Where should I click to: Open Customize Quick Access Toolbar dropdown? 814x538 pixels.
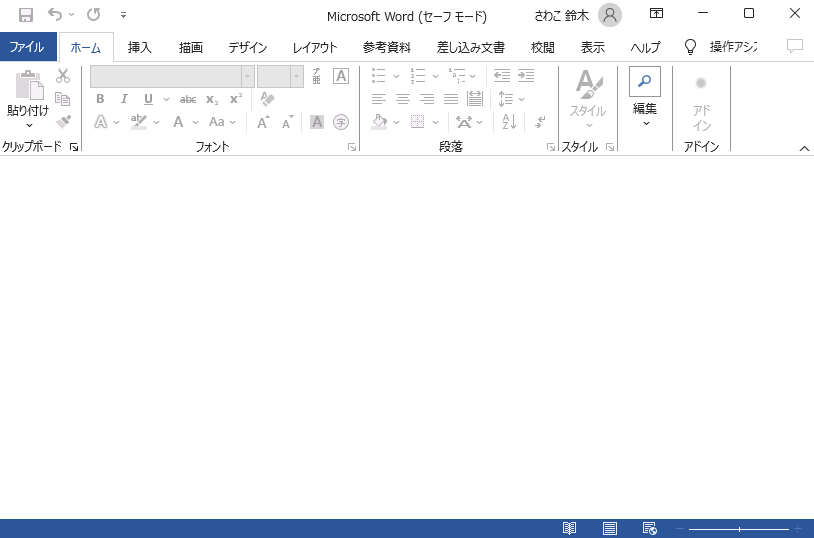point(123,15)
